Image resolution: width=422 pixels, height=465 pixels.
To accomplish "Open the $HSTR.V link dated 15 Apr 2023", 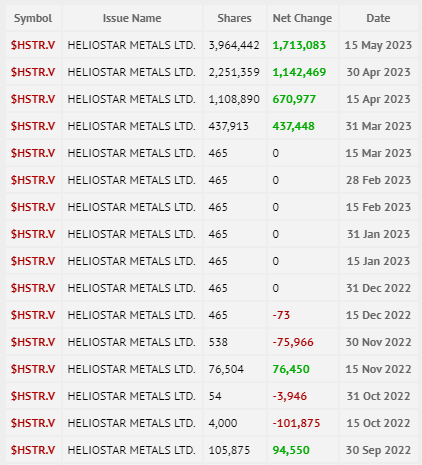I will click(33, 99).
